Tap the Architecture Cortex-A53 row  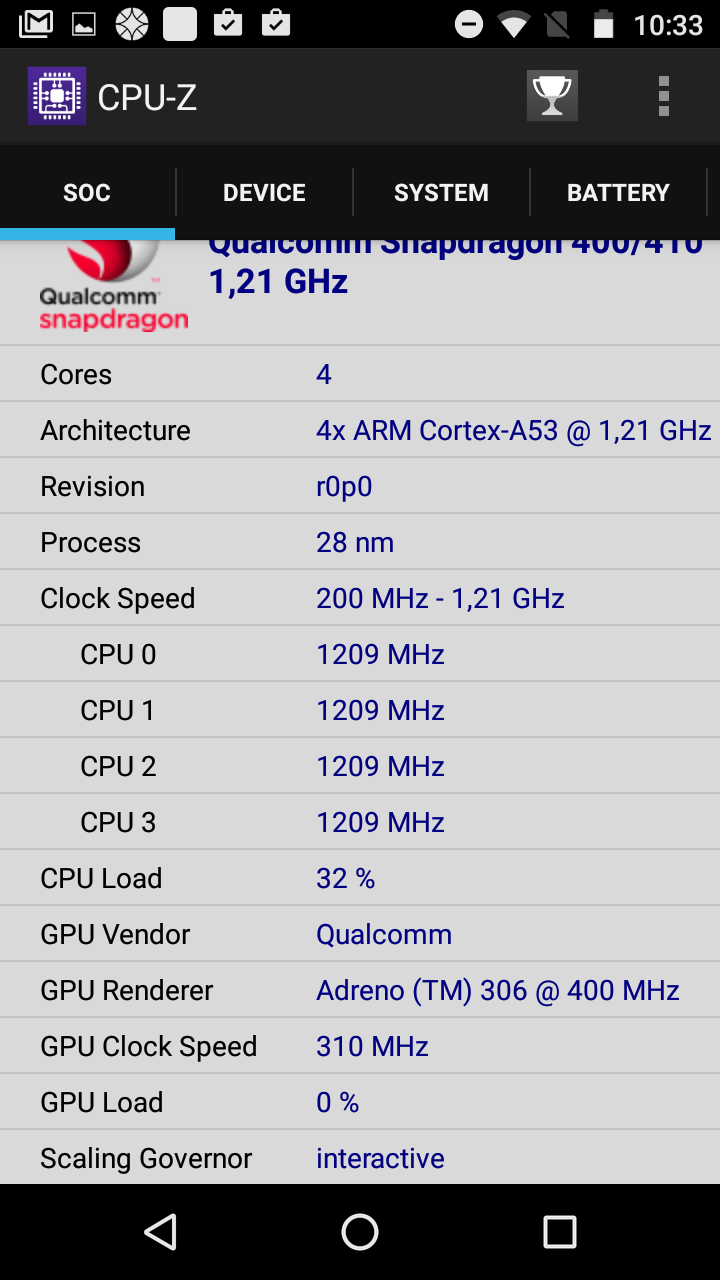[x=360, y=430]
